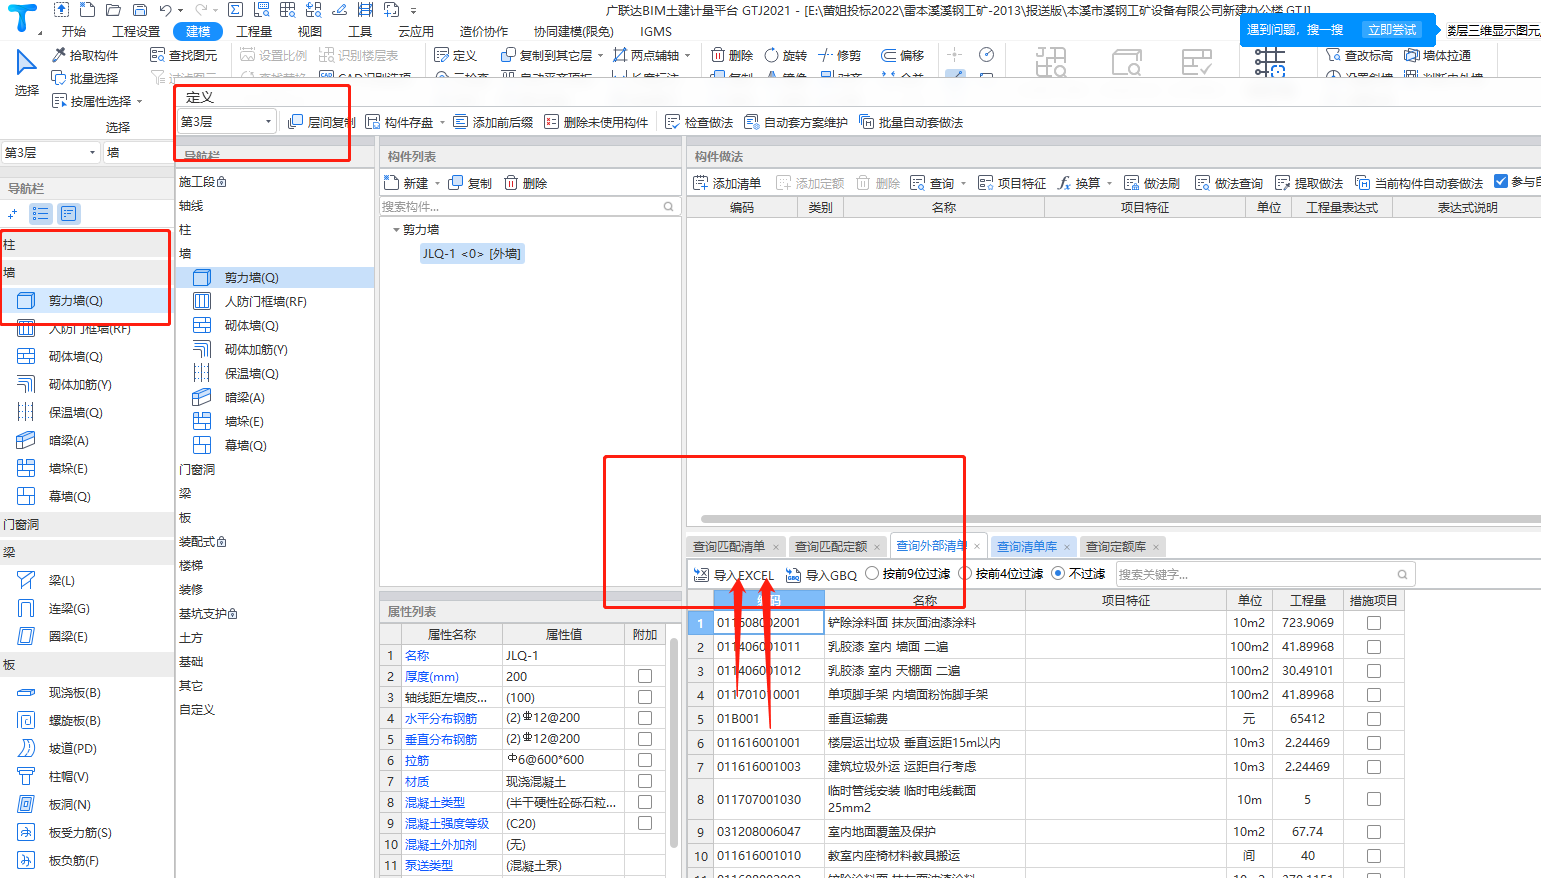The height and width of the screenshot is (878, 1541).
Task: Collapse the 剪力墙 tree node
Action: pos(396,230)
